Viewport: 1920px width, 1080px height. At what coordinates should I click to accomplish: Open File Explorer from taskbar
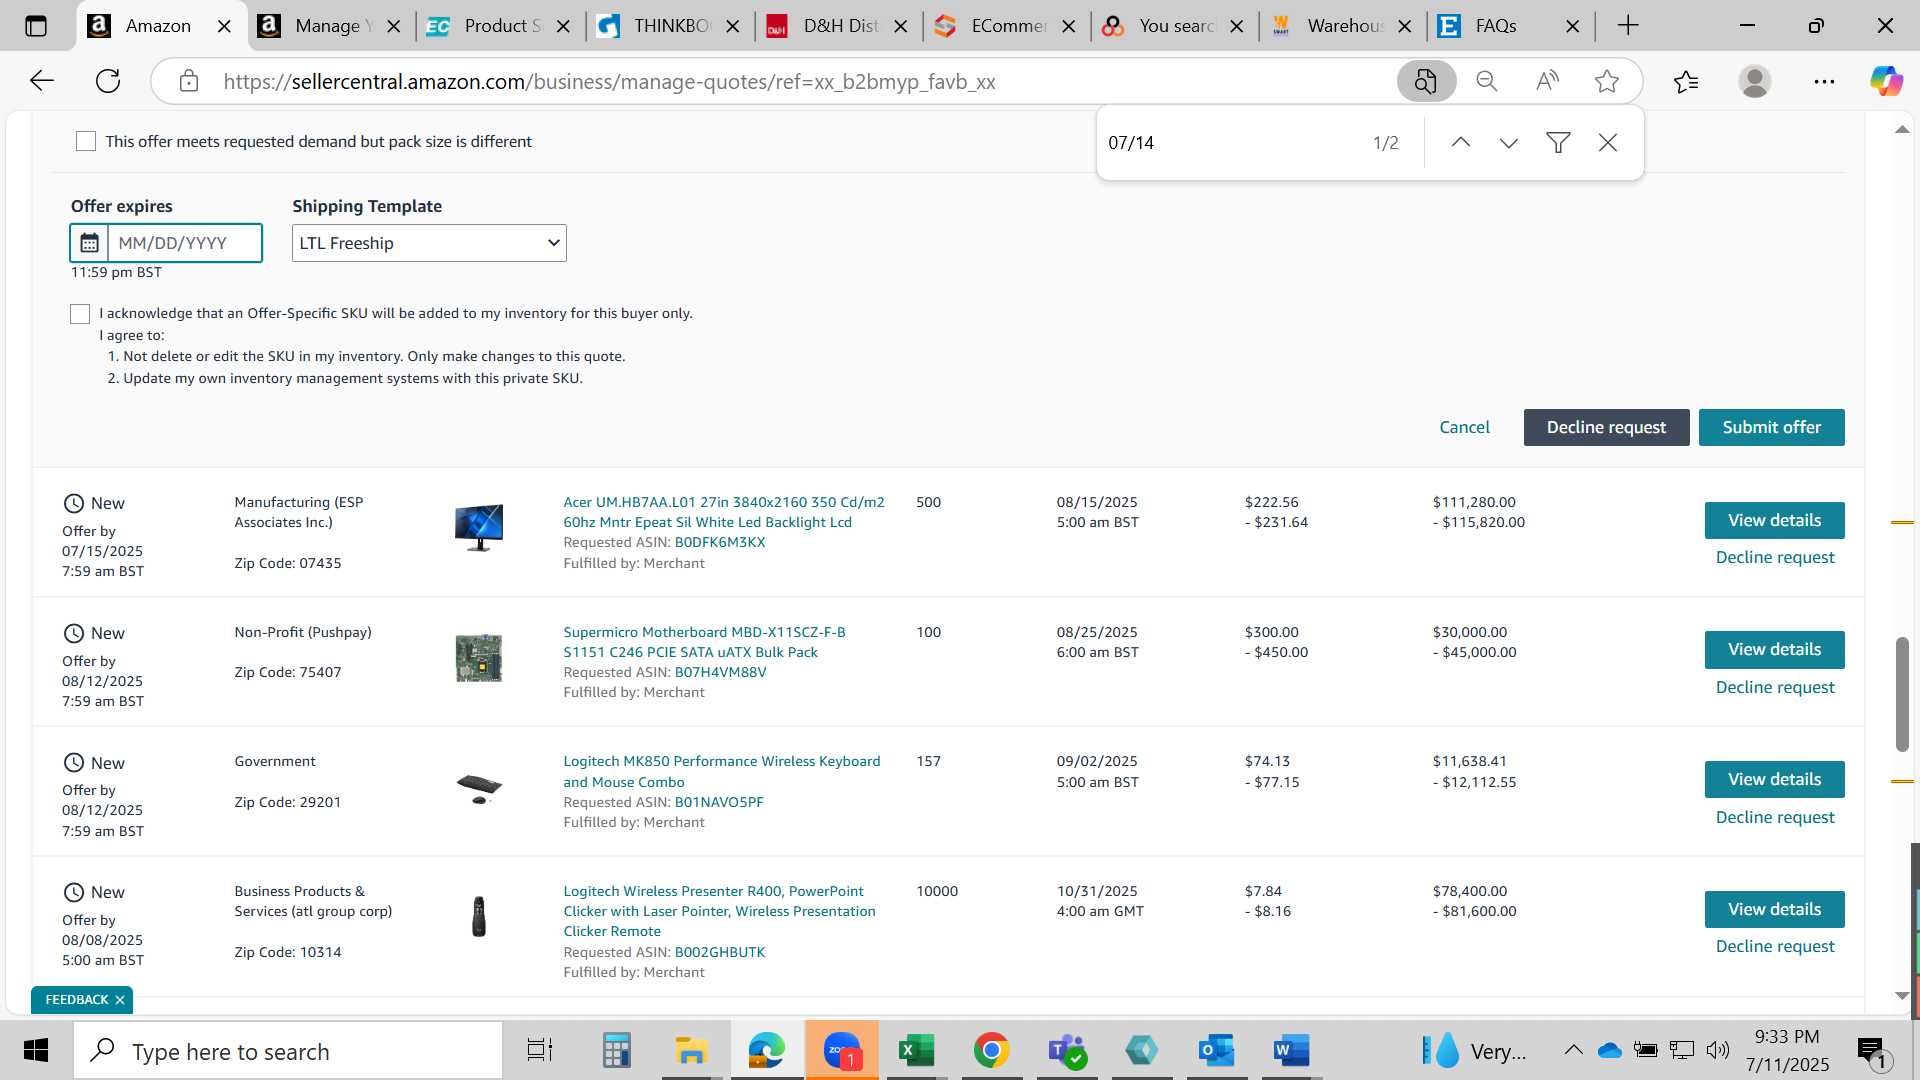(x=691, y=1051)
